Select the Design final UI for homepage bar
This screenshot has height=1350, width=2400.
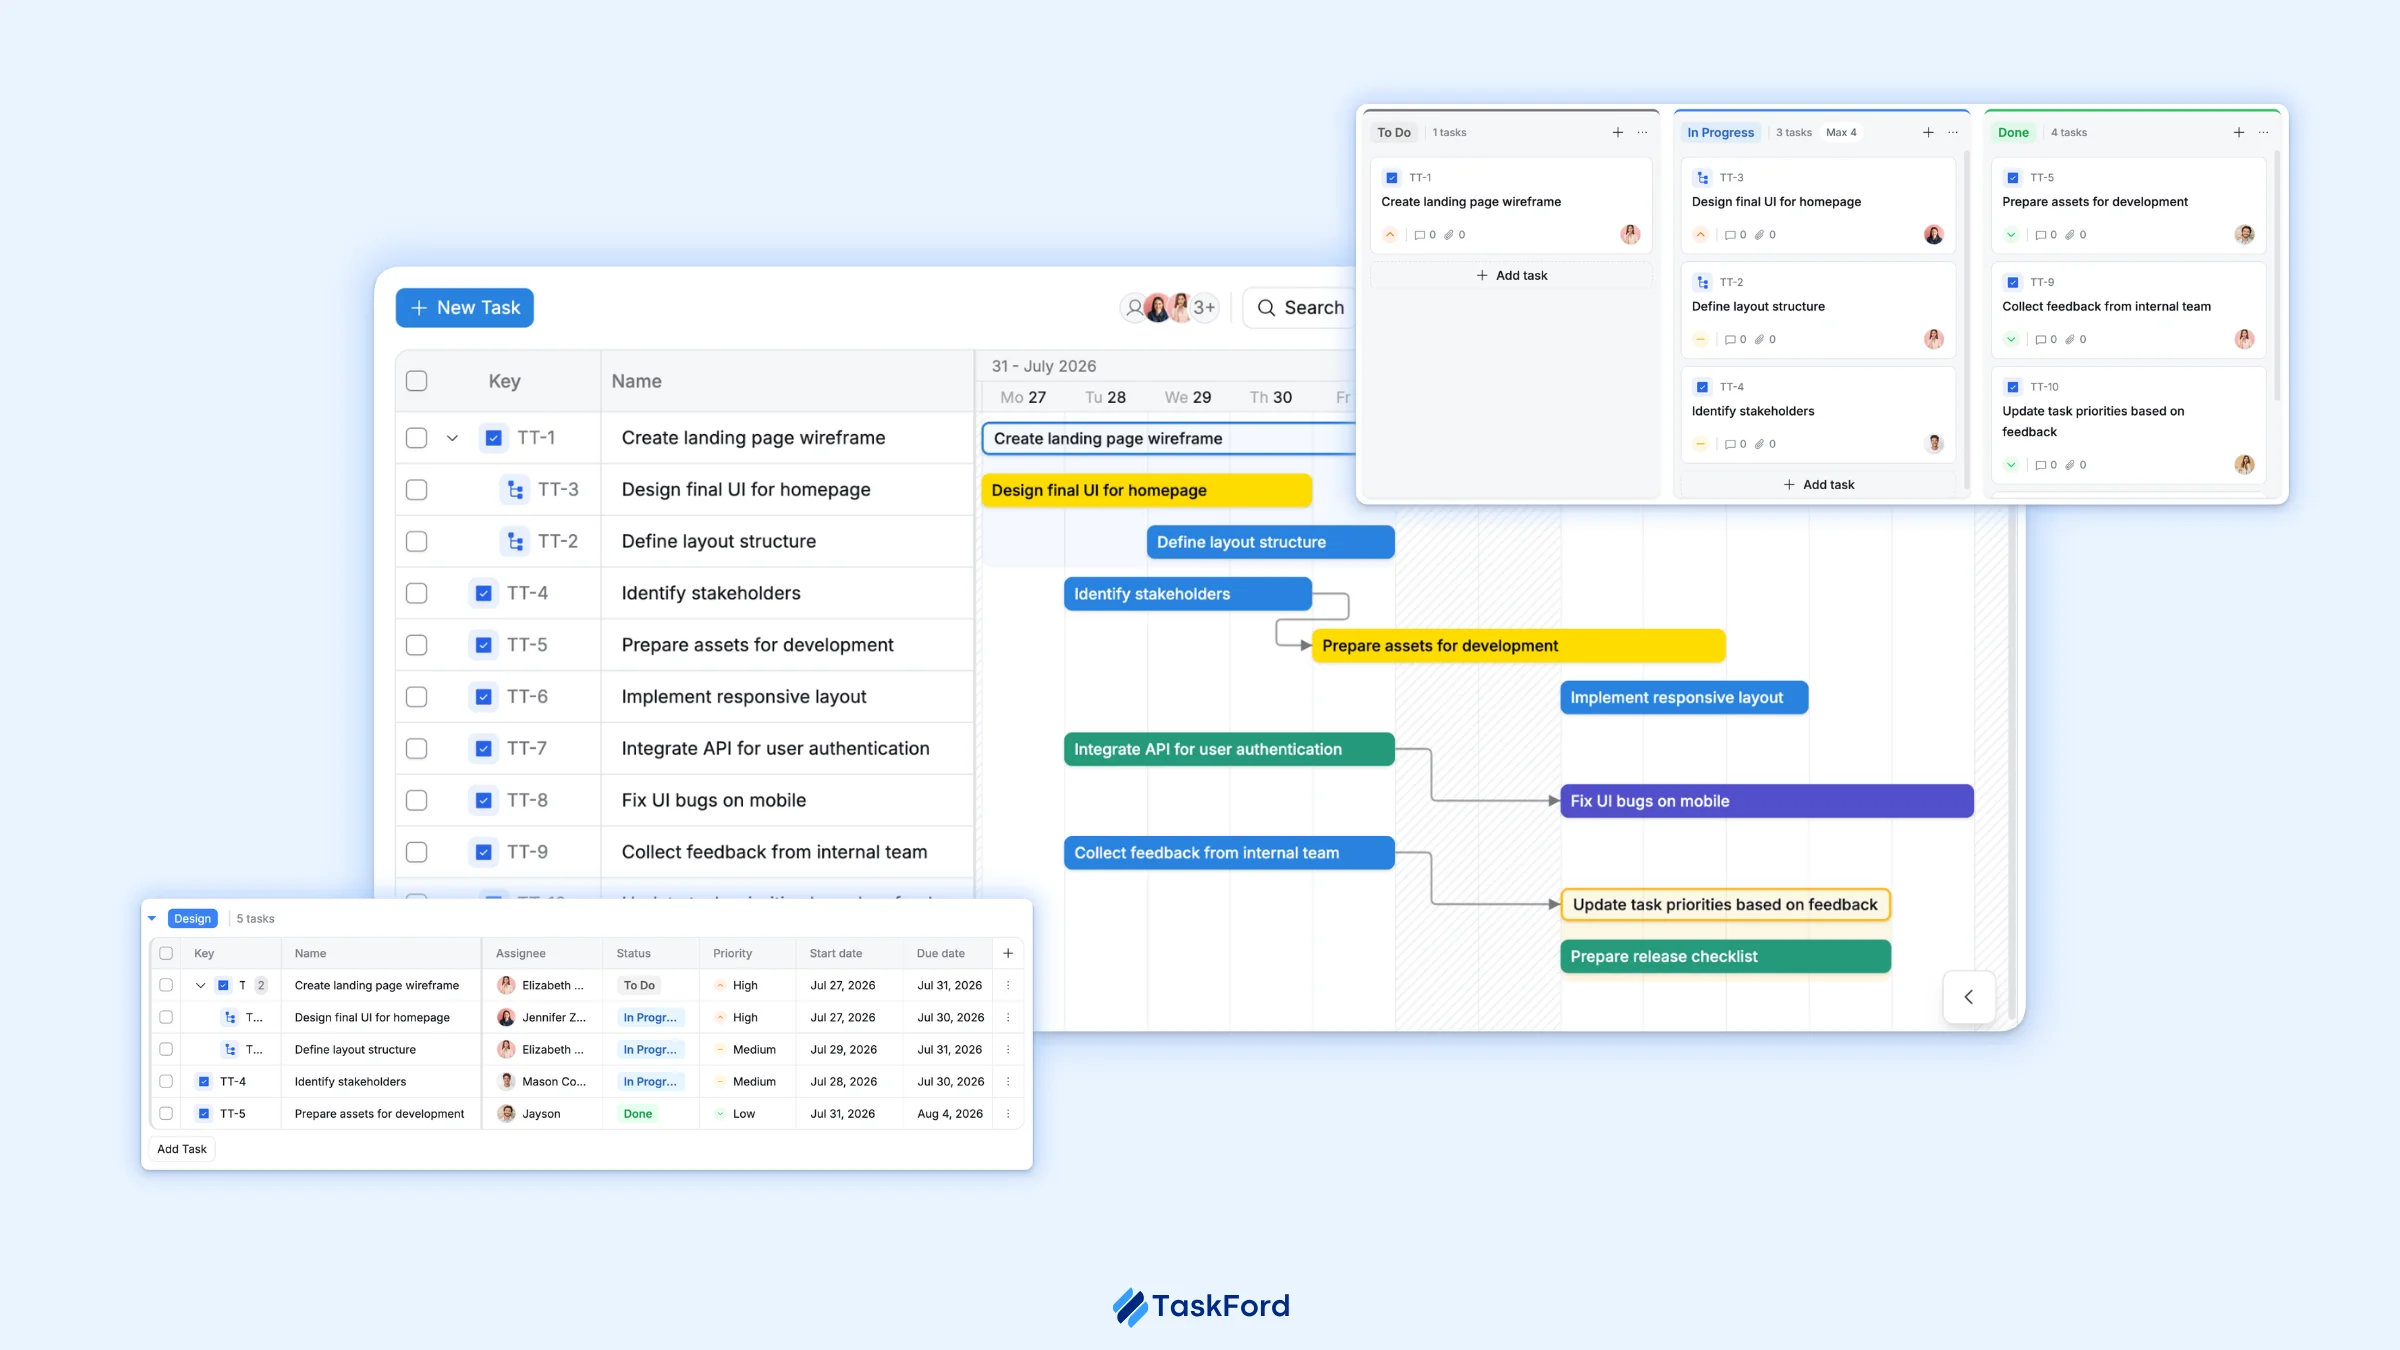click(x=1146, y=490)
